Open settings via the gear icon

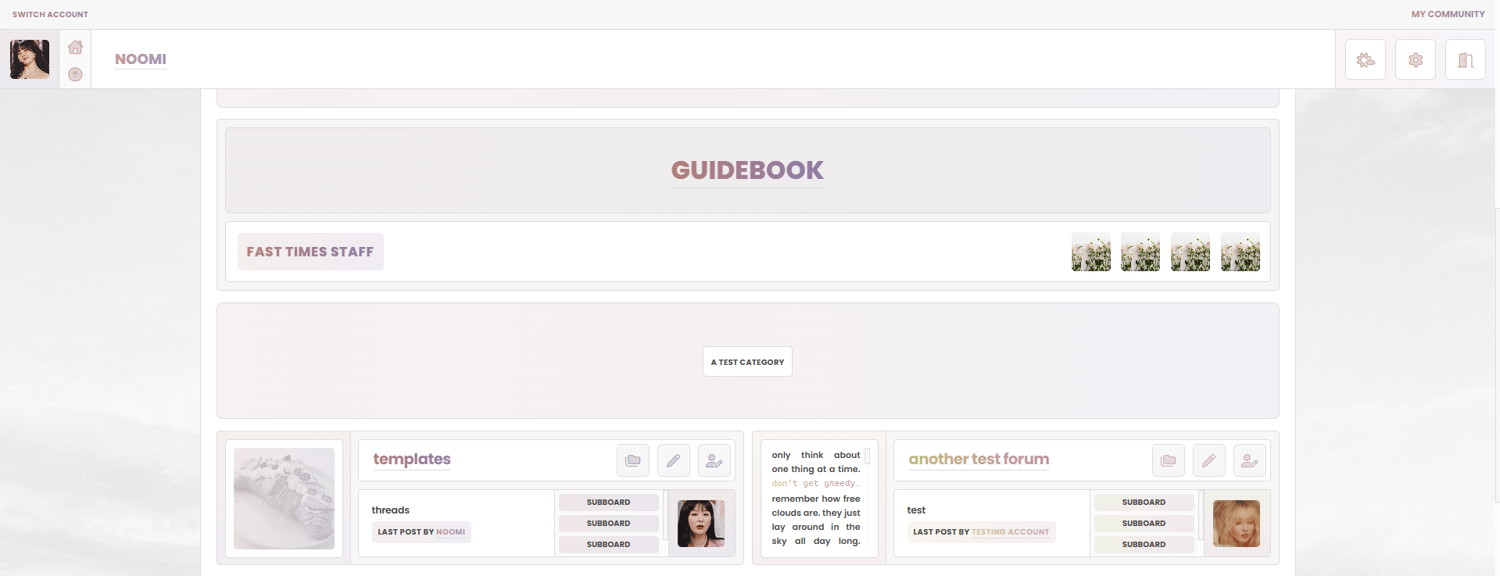(x=1415, y=60)
